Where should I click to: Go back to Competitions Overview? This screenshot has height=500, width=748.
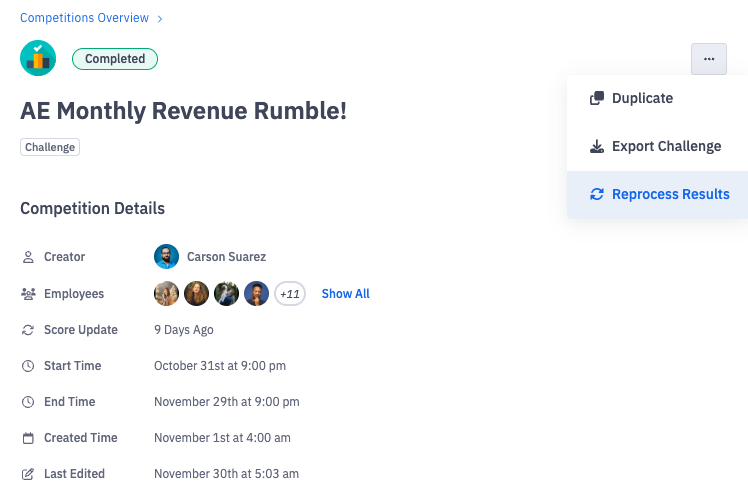(x=84, y=18)
